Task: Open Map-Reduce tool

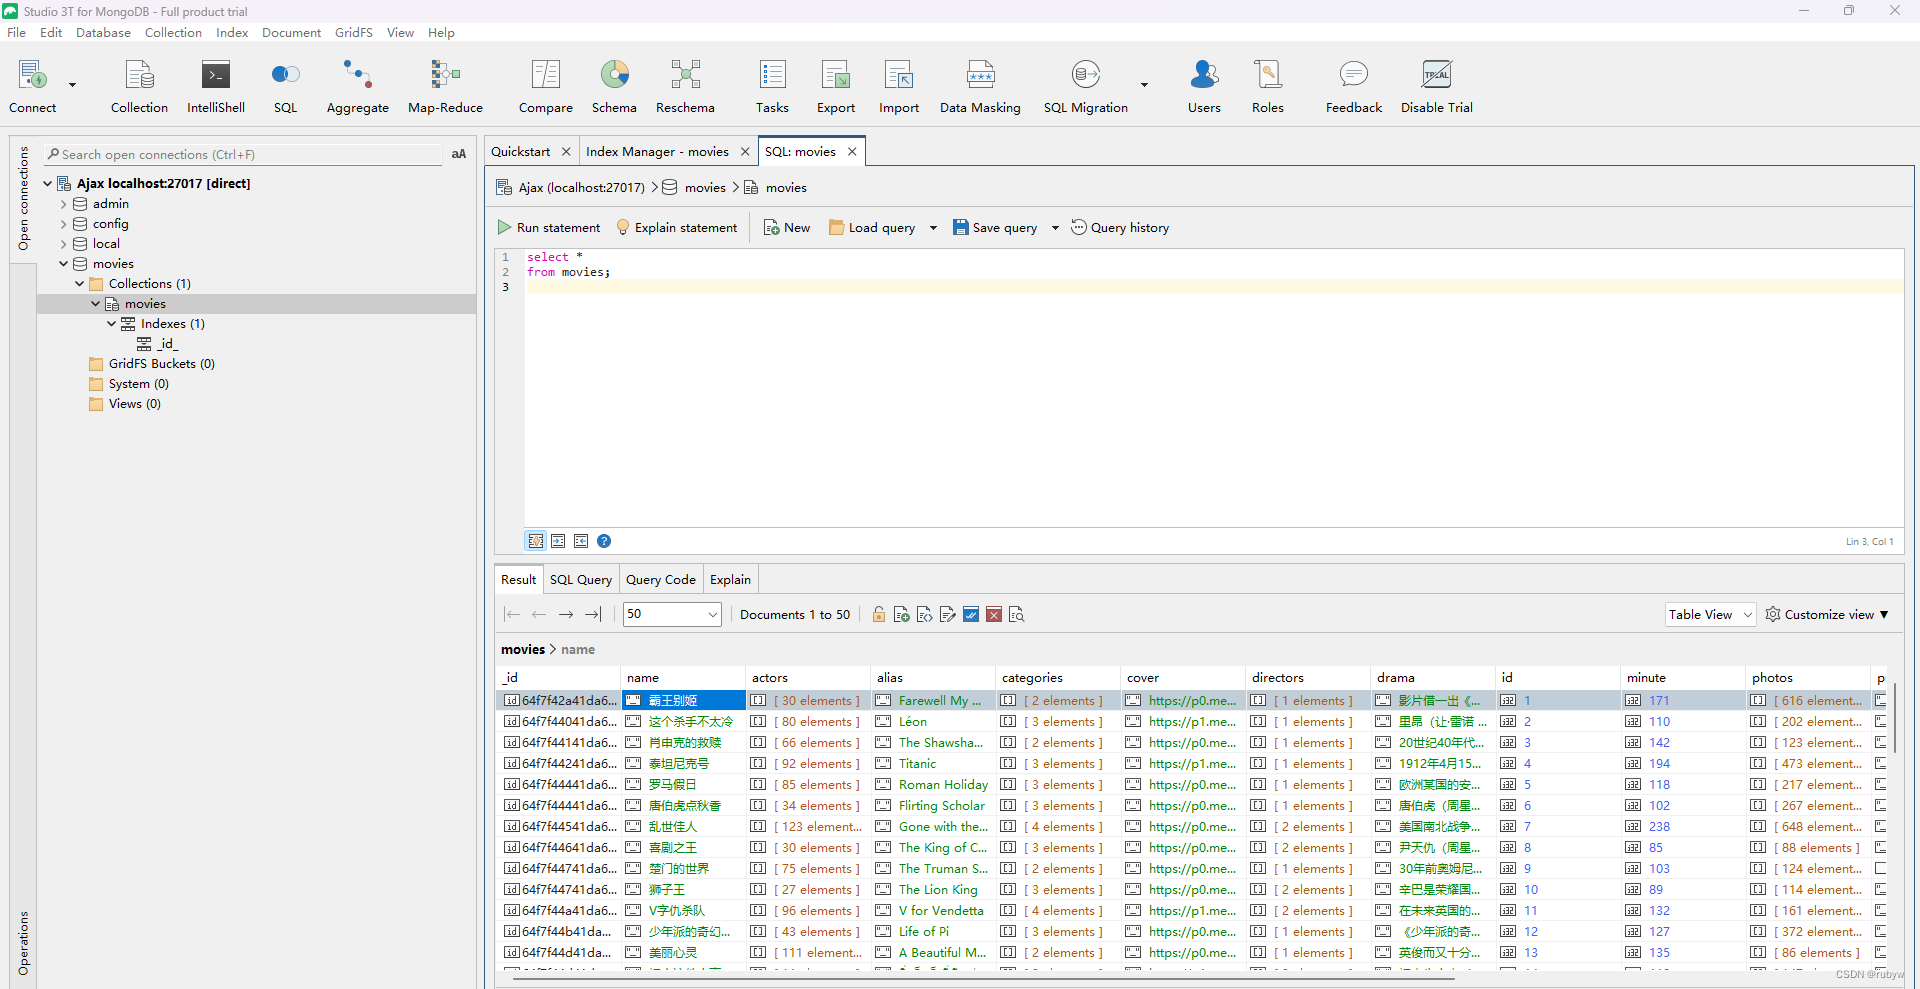Action: [x=445, y=85]
